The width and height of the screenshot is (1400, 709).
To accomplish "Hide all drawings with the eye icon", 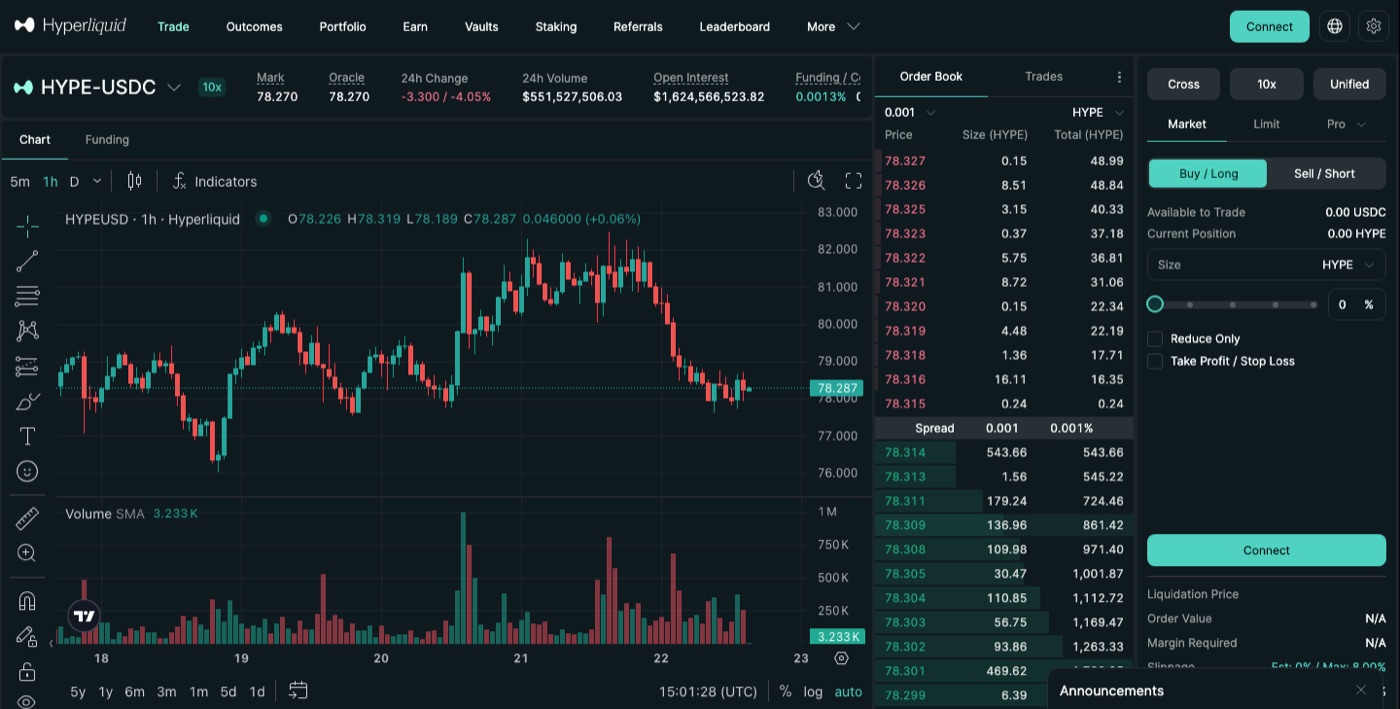I will point(27,702).
